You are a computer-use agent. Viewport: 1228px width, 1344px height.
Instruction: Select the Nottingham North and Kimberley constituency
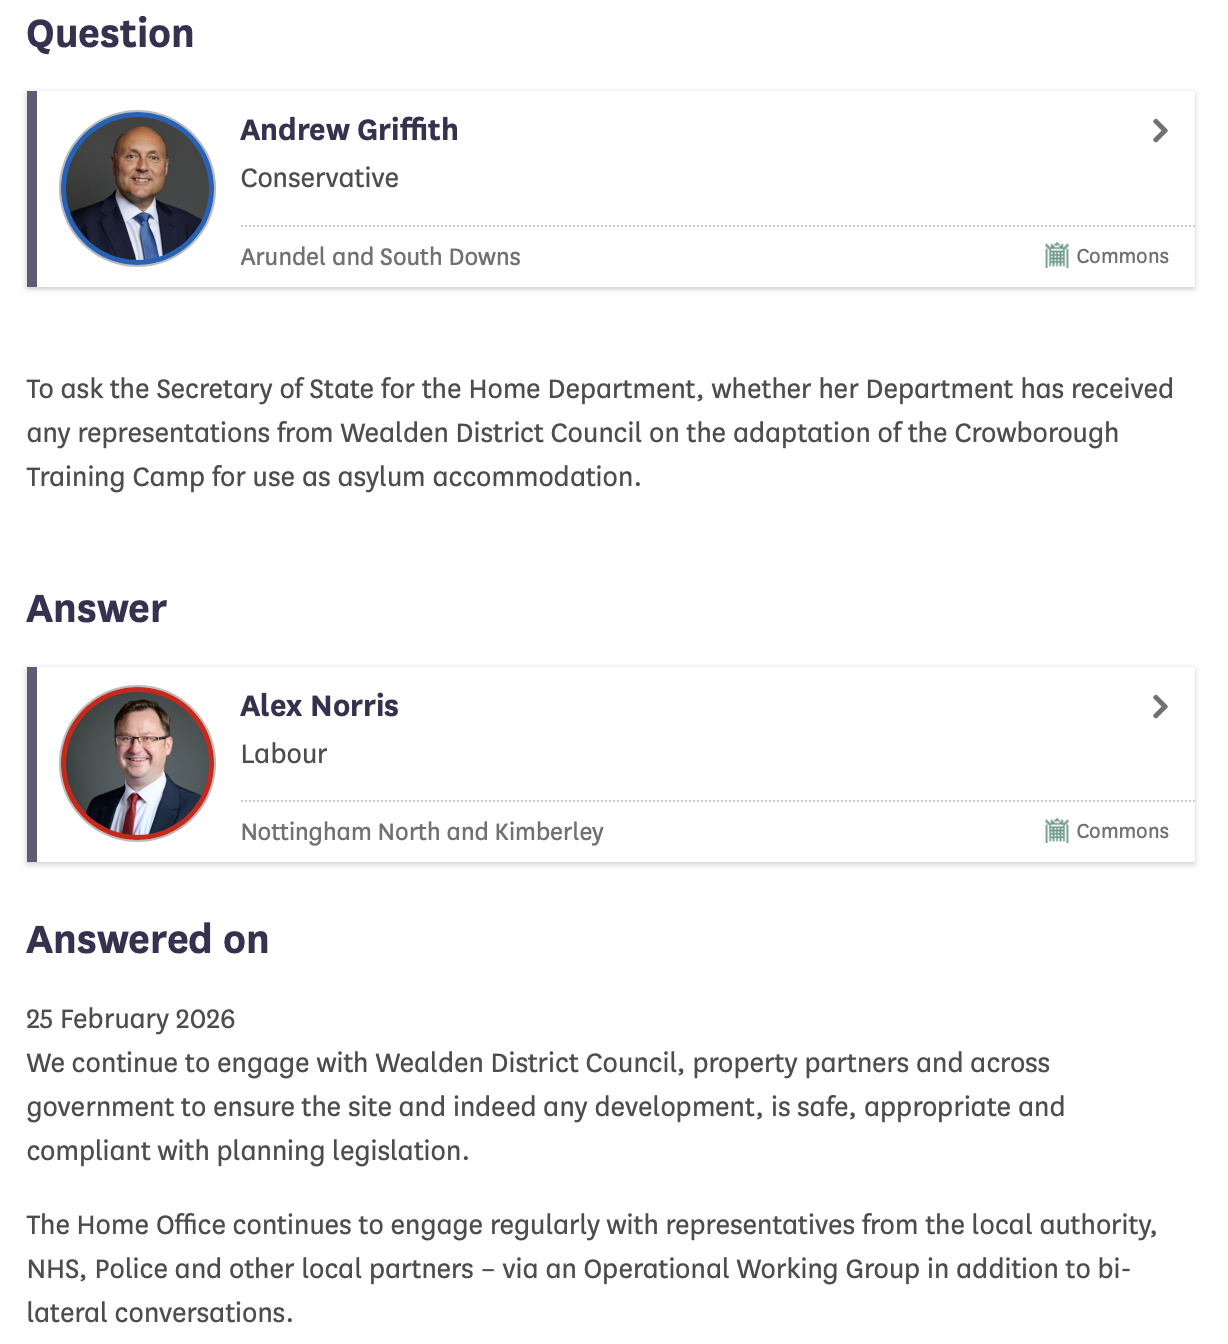(422, 832)
